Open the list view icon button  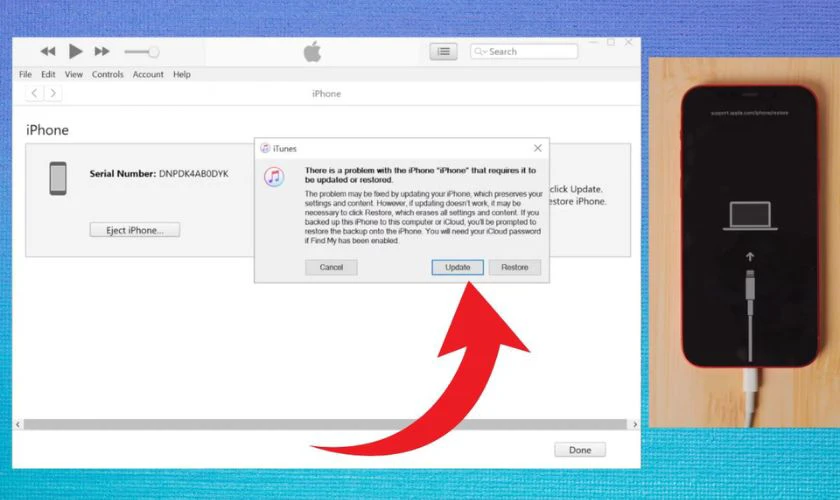[x=443, y=51]
